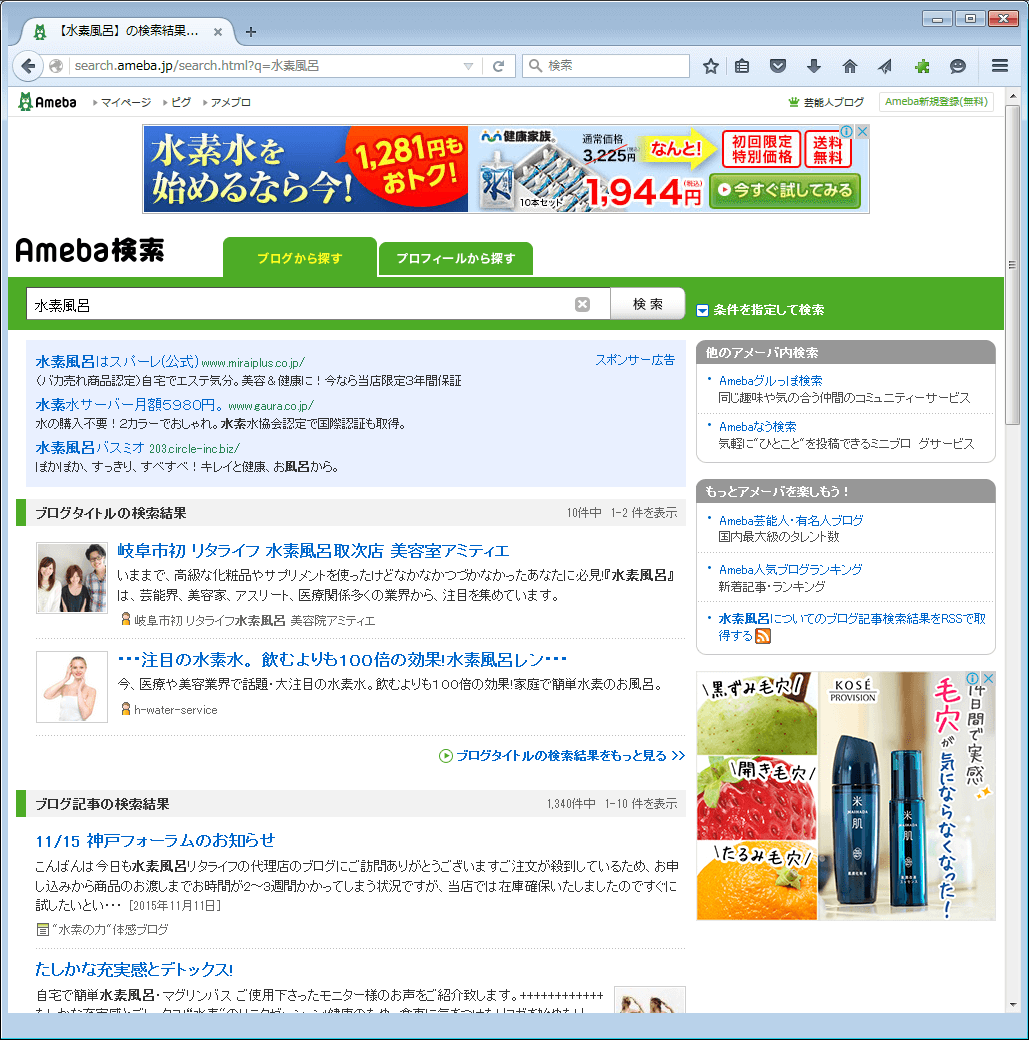Click the browser address bar URL
1029x1040 pixels.
(x=265, y=66)
